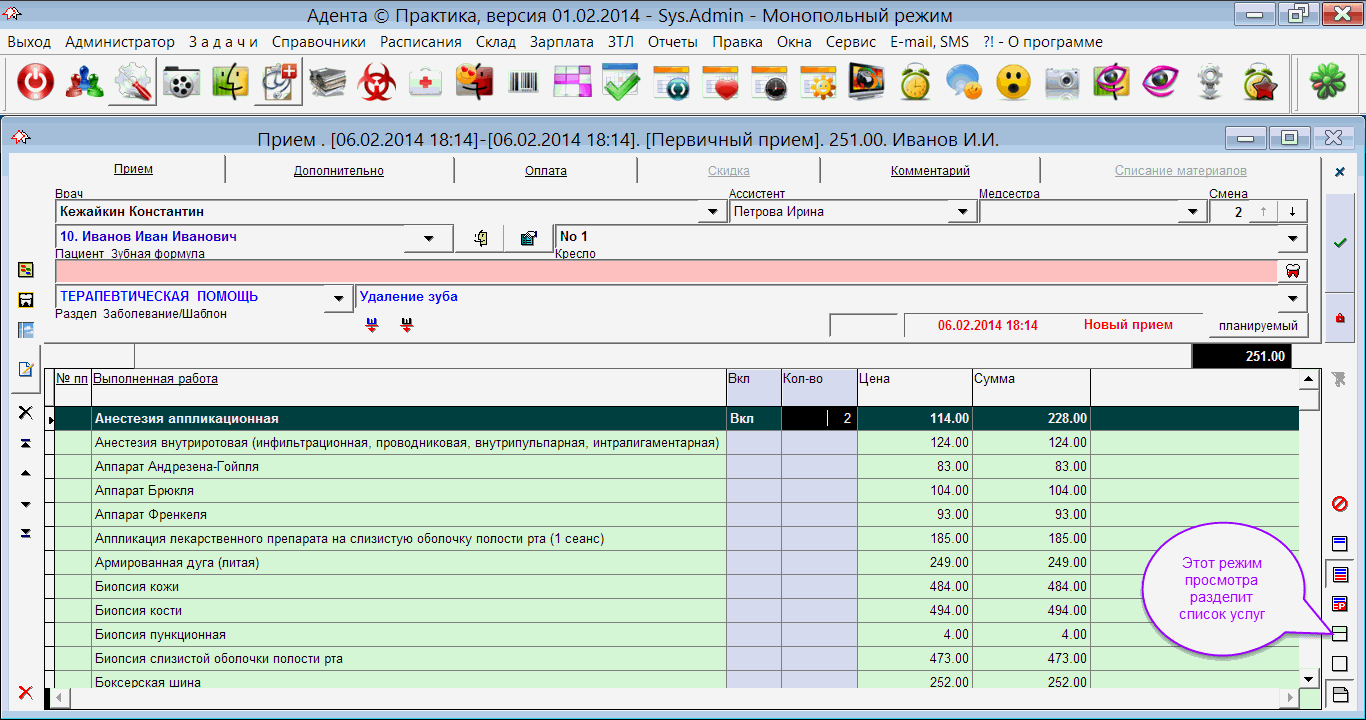
Task: Expand the Врач doctor dropdown
Action: point(712,212)
